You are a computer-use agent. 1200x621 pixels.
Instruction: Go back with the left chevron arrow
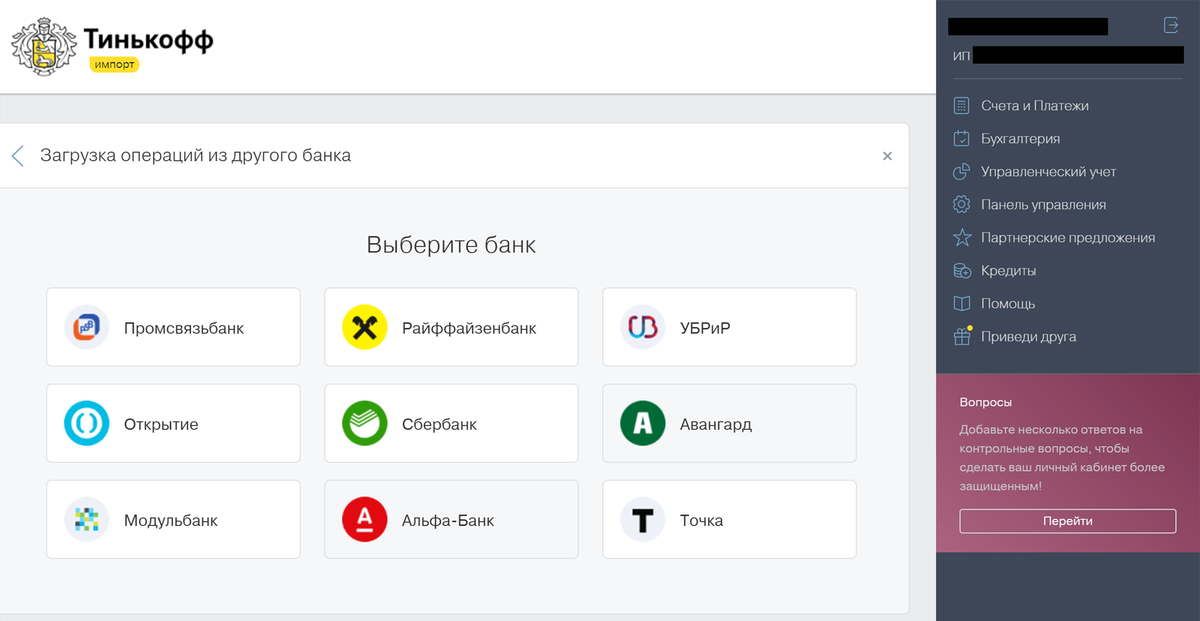(17, 156)
